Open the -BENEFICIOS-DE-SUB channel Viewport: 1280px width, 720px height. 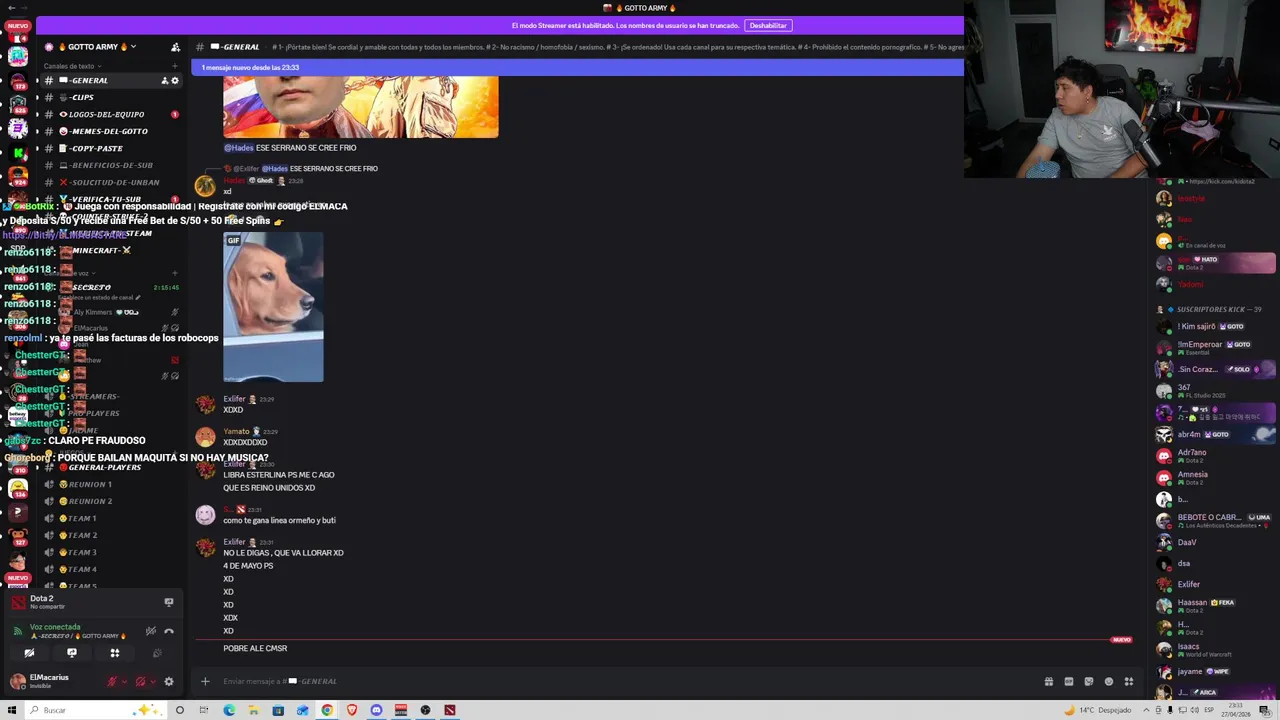click(110, 165)
